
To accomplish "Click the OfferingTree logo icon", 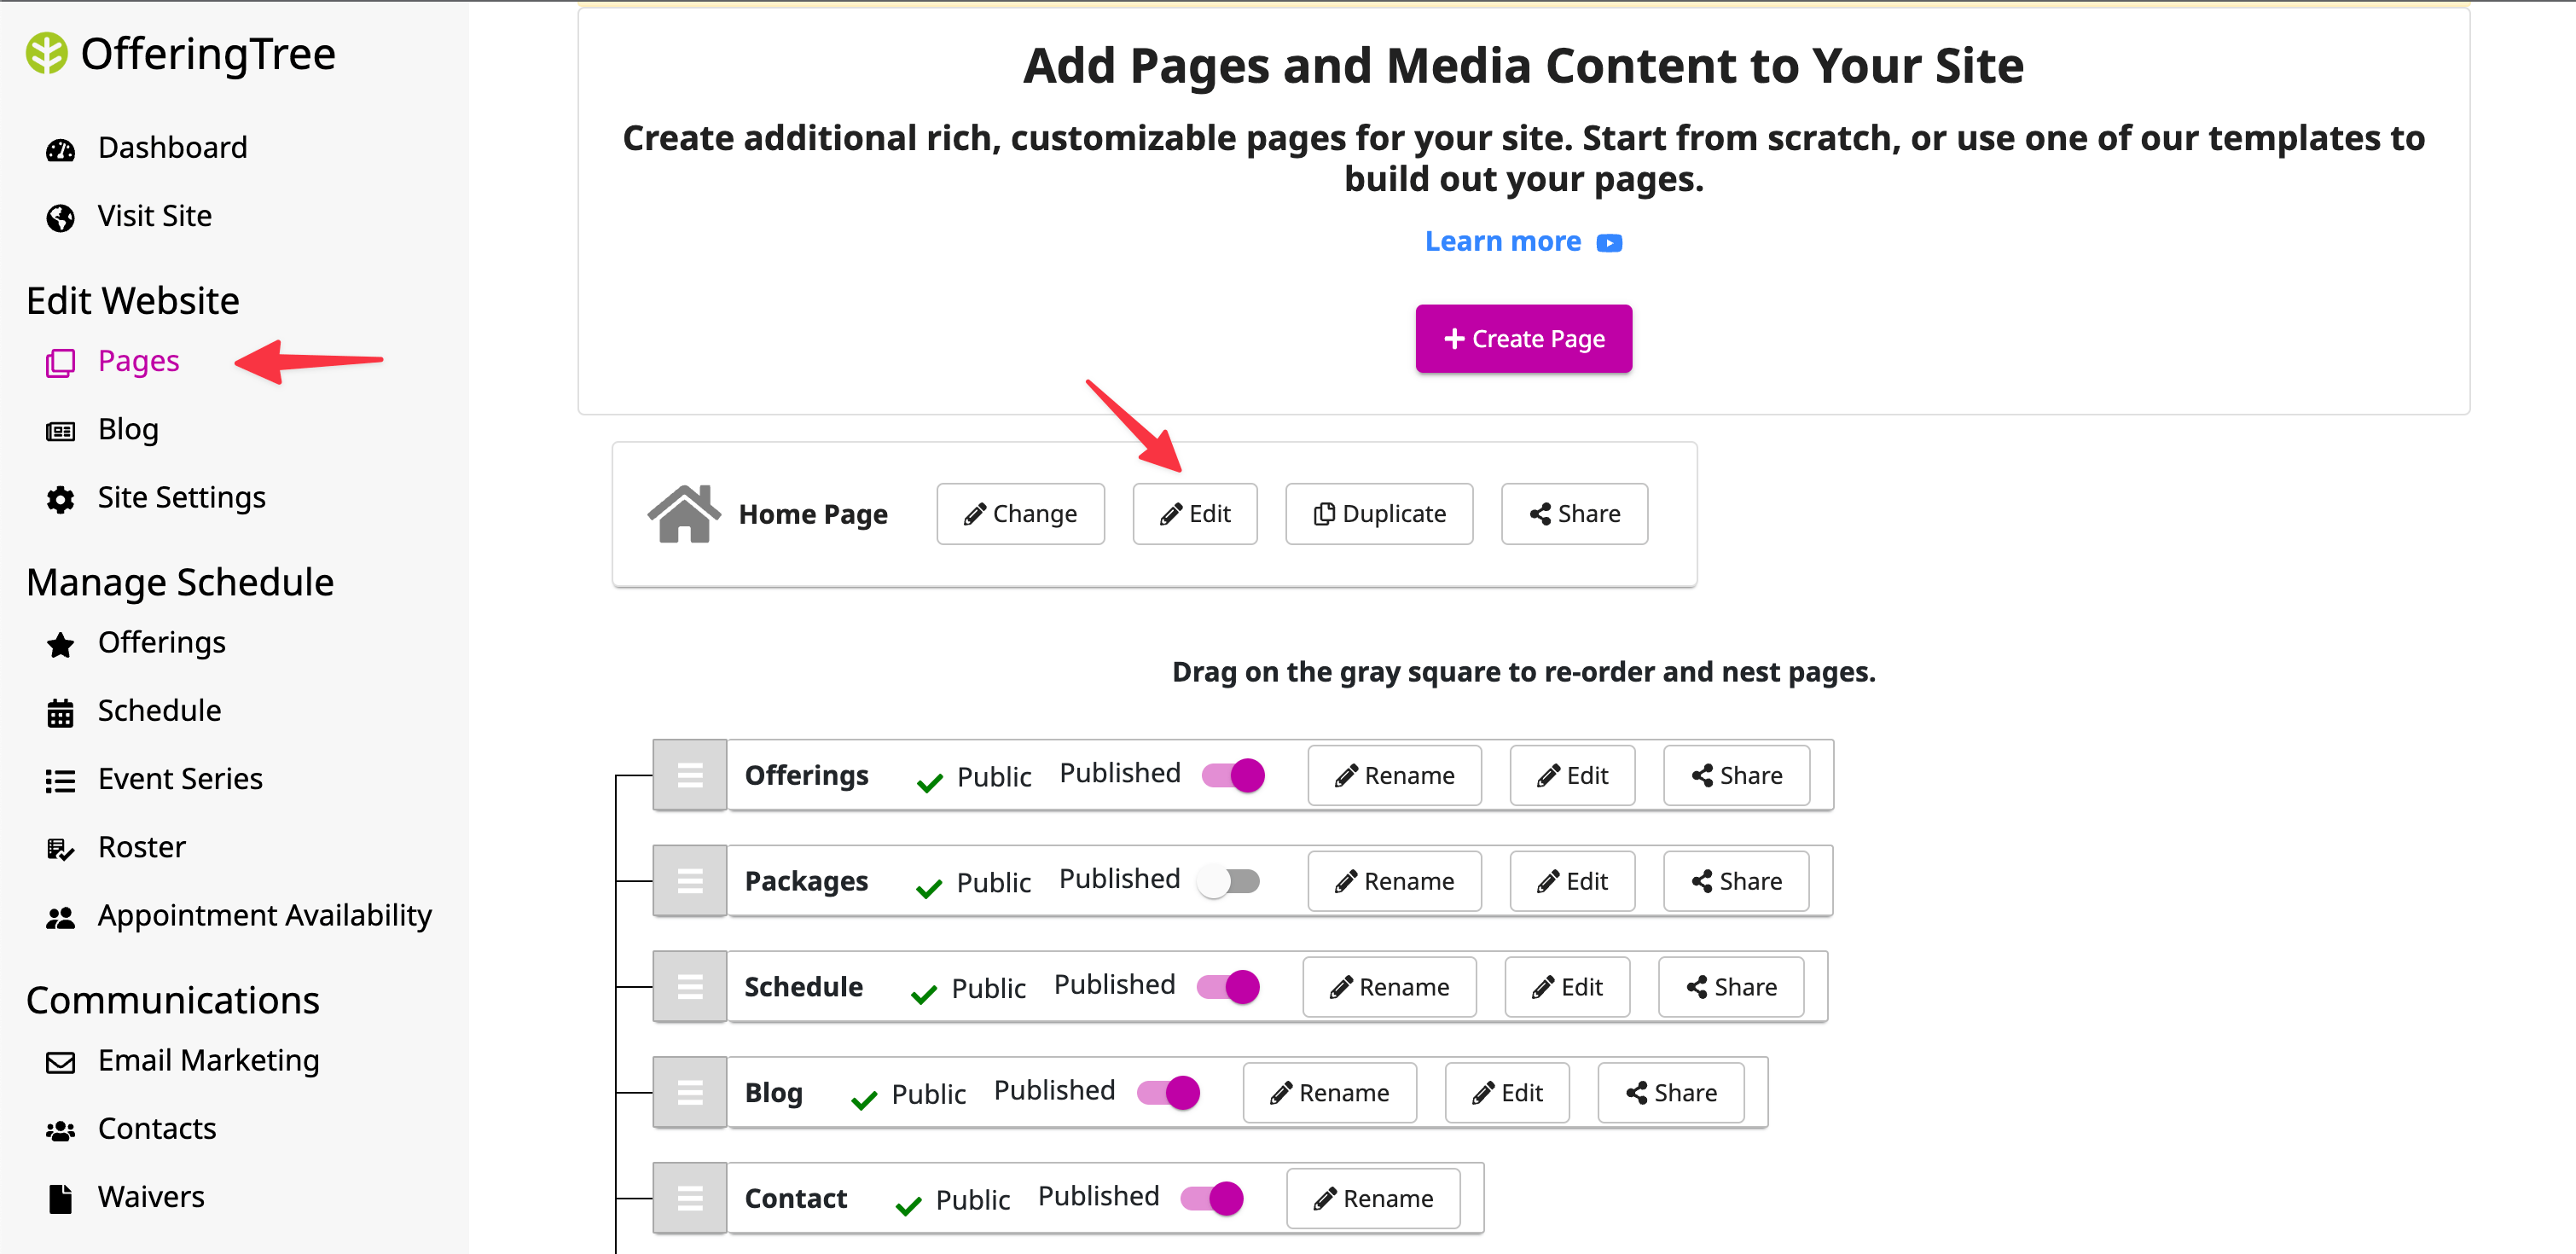I will tap(47, 52).
